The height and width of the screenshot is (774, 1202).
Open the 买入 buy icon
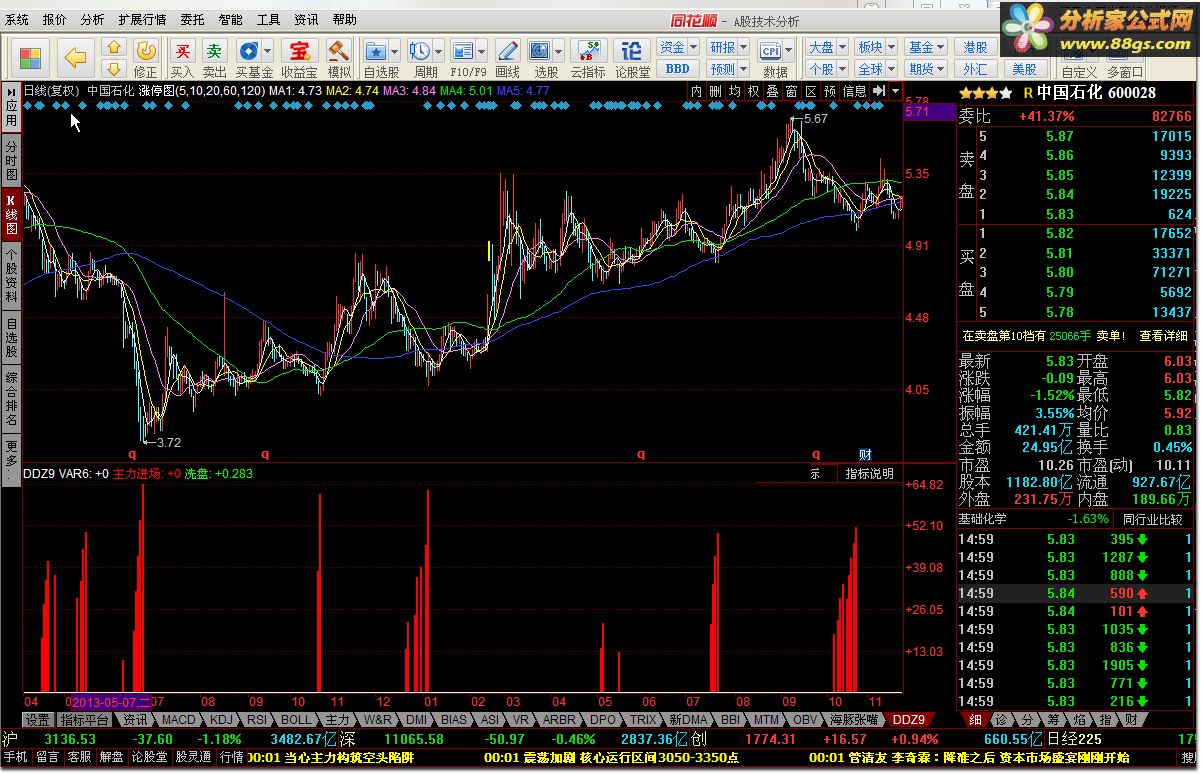point(181,58)
